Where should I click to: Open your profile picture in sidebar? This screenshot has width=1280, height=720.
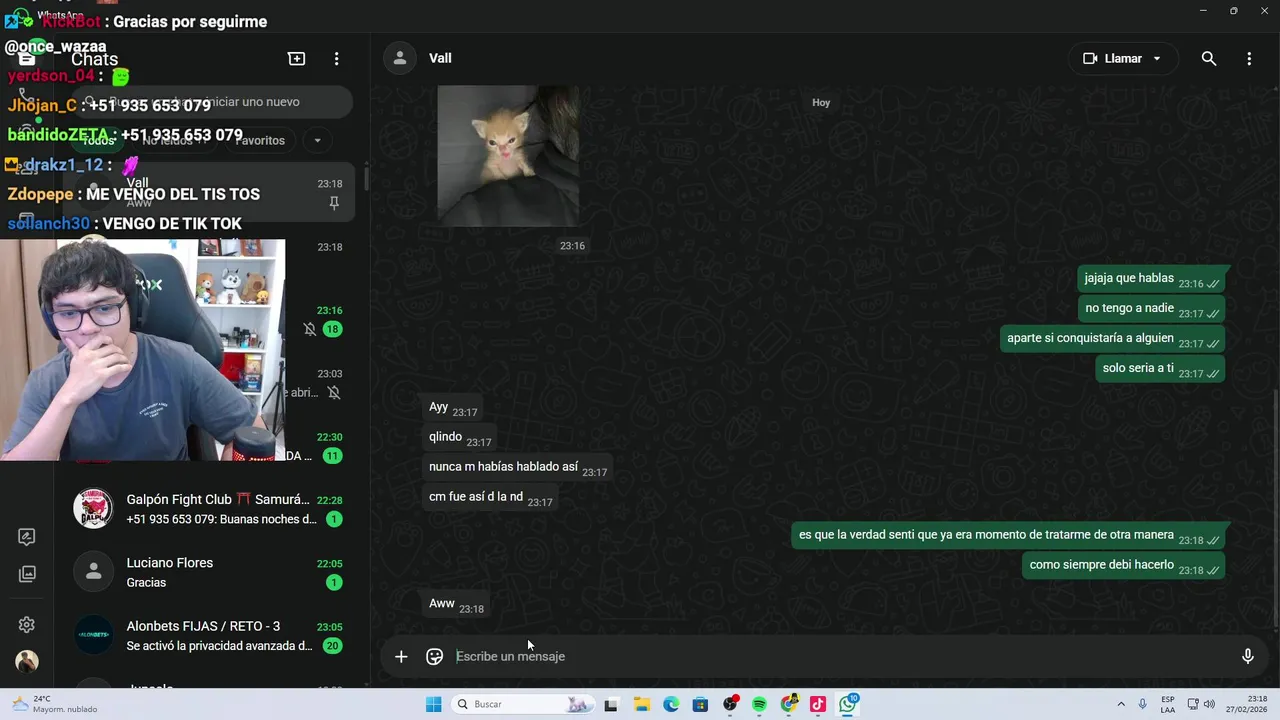tap(27, 662)
